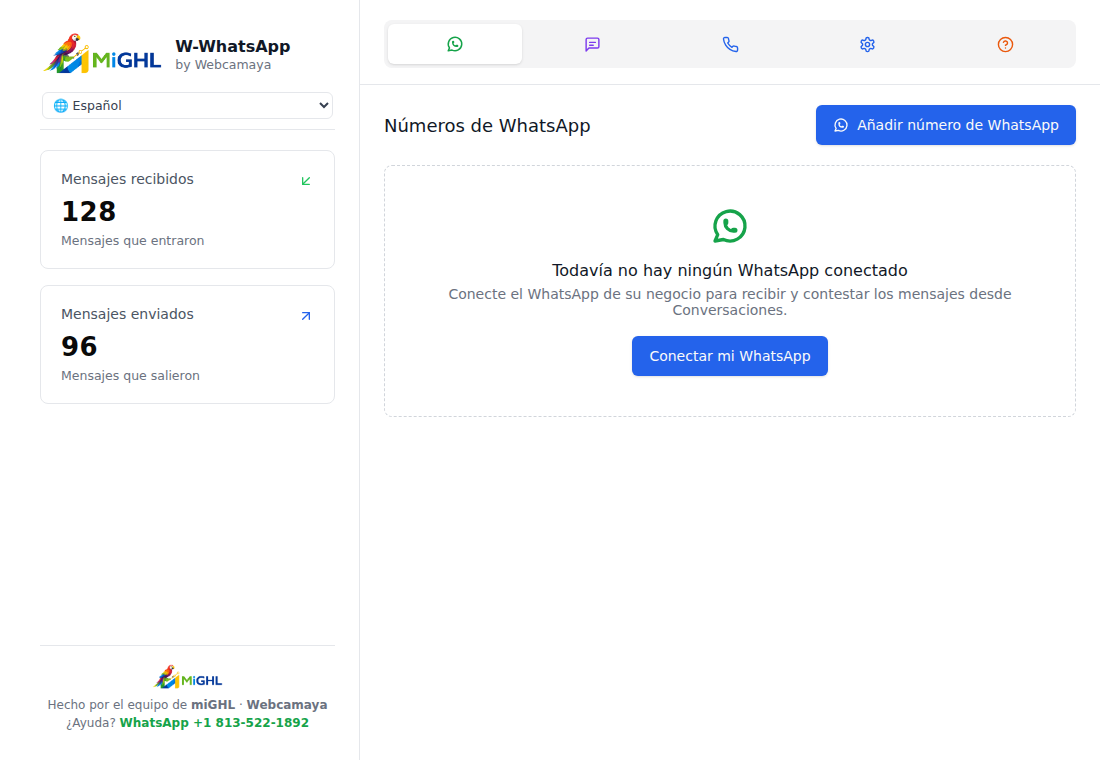Click Añadir número de WhatsApp button
1100x760 pixels.
946,125
